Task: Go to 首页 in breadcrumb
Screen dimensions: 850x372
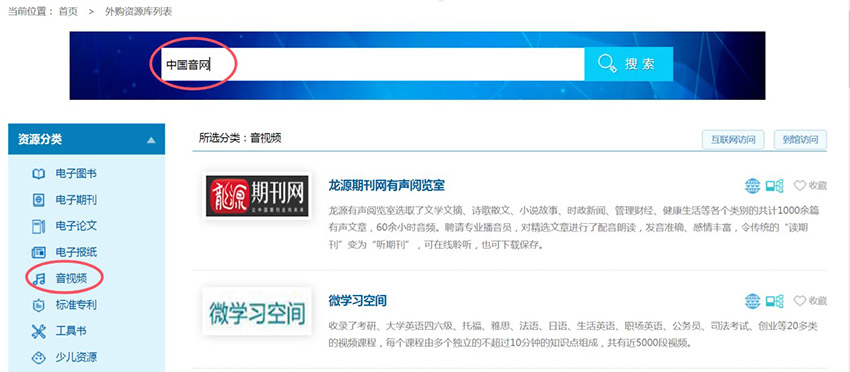Action: 68,11
